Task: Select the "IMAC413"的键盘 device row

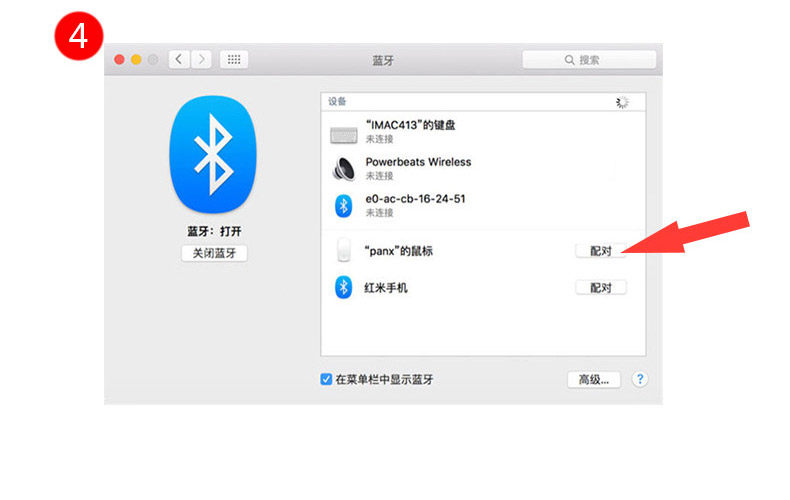Action: [483, 132]
